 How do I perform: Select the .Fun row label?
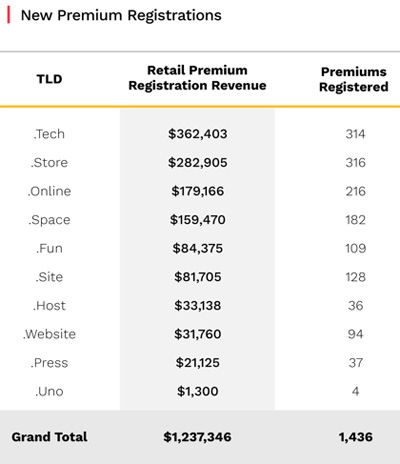pos(49,248)
